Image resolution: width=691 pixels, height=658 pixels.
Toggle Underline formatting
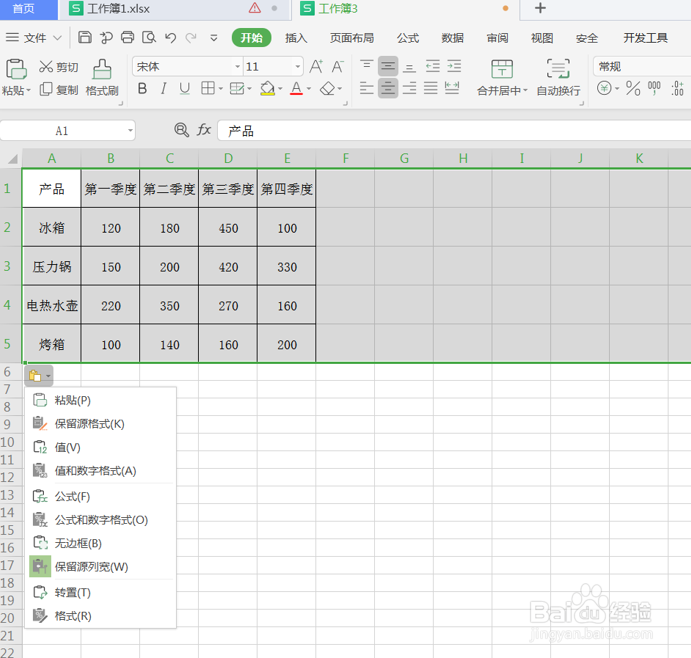pyautogui.click(x=185, y=89)
